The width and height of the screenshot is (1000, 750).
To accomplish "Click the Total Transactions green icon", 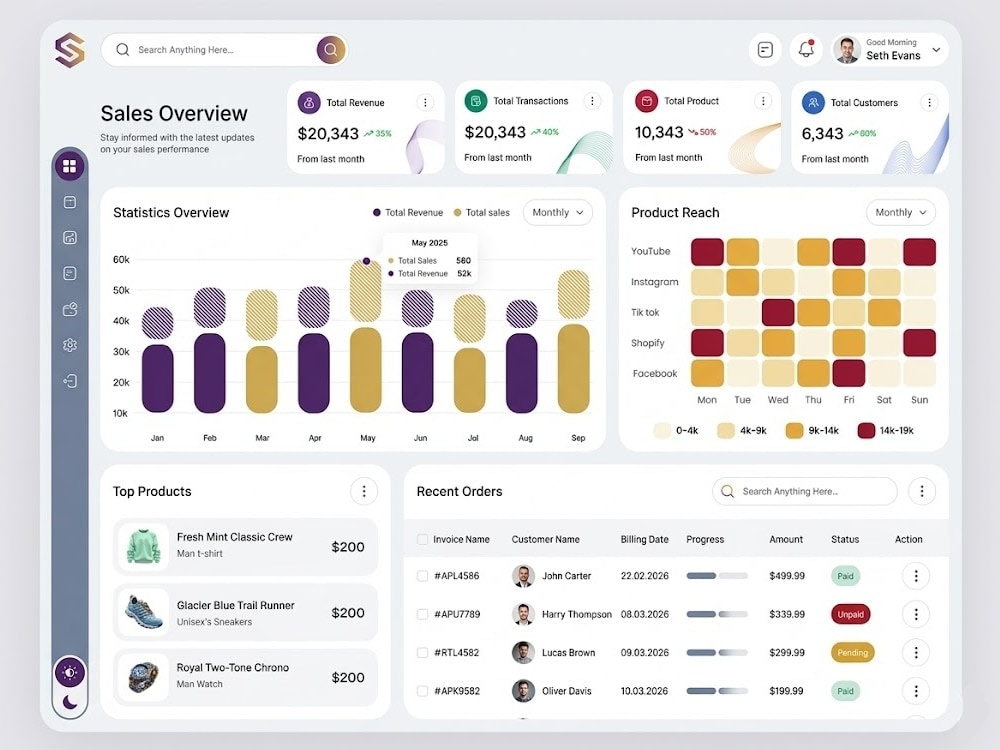I will click(476, 101).
